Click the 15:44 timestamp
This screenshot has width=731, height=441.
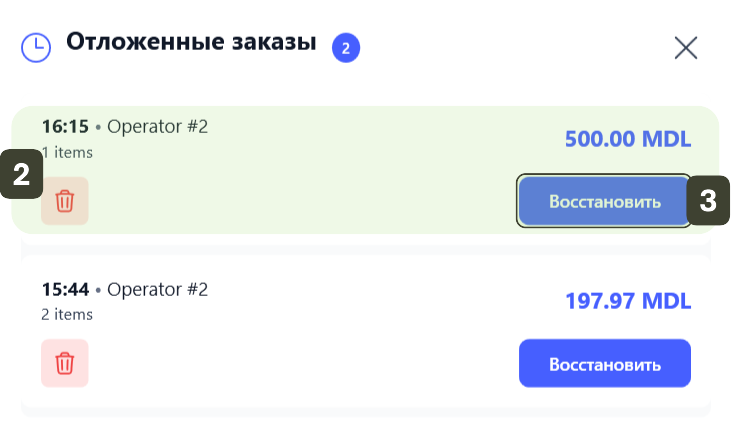point(65,290)
